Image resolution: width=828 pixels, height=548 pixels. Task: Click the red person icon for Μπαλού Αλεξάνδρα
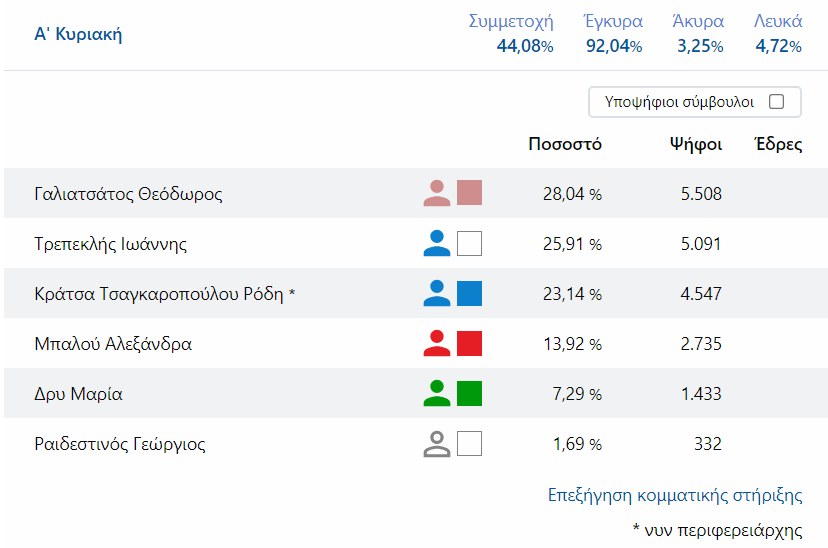(x=437, y=343)
